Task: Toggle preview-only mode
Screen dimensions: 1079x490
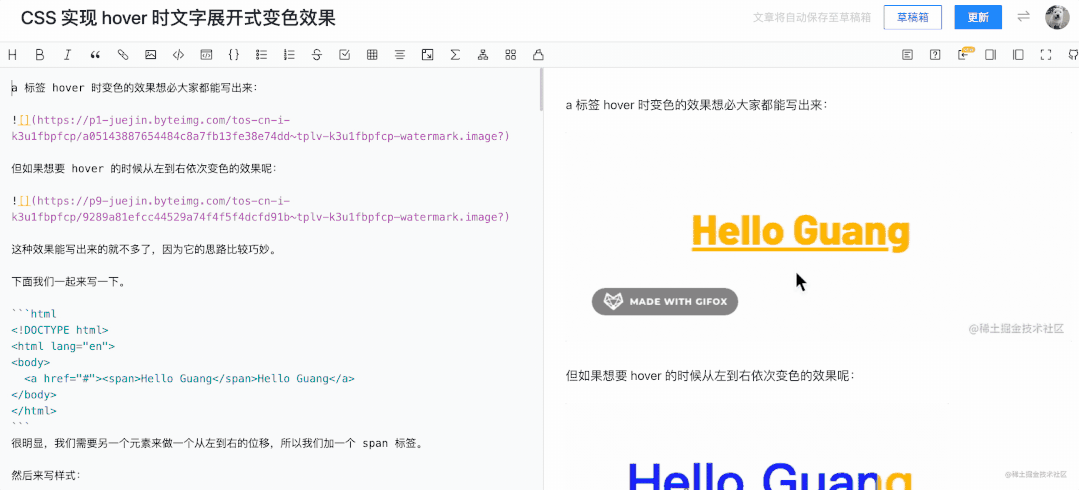Action: pyautogui.click(x=1018, y=55)
